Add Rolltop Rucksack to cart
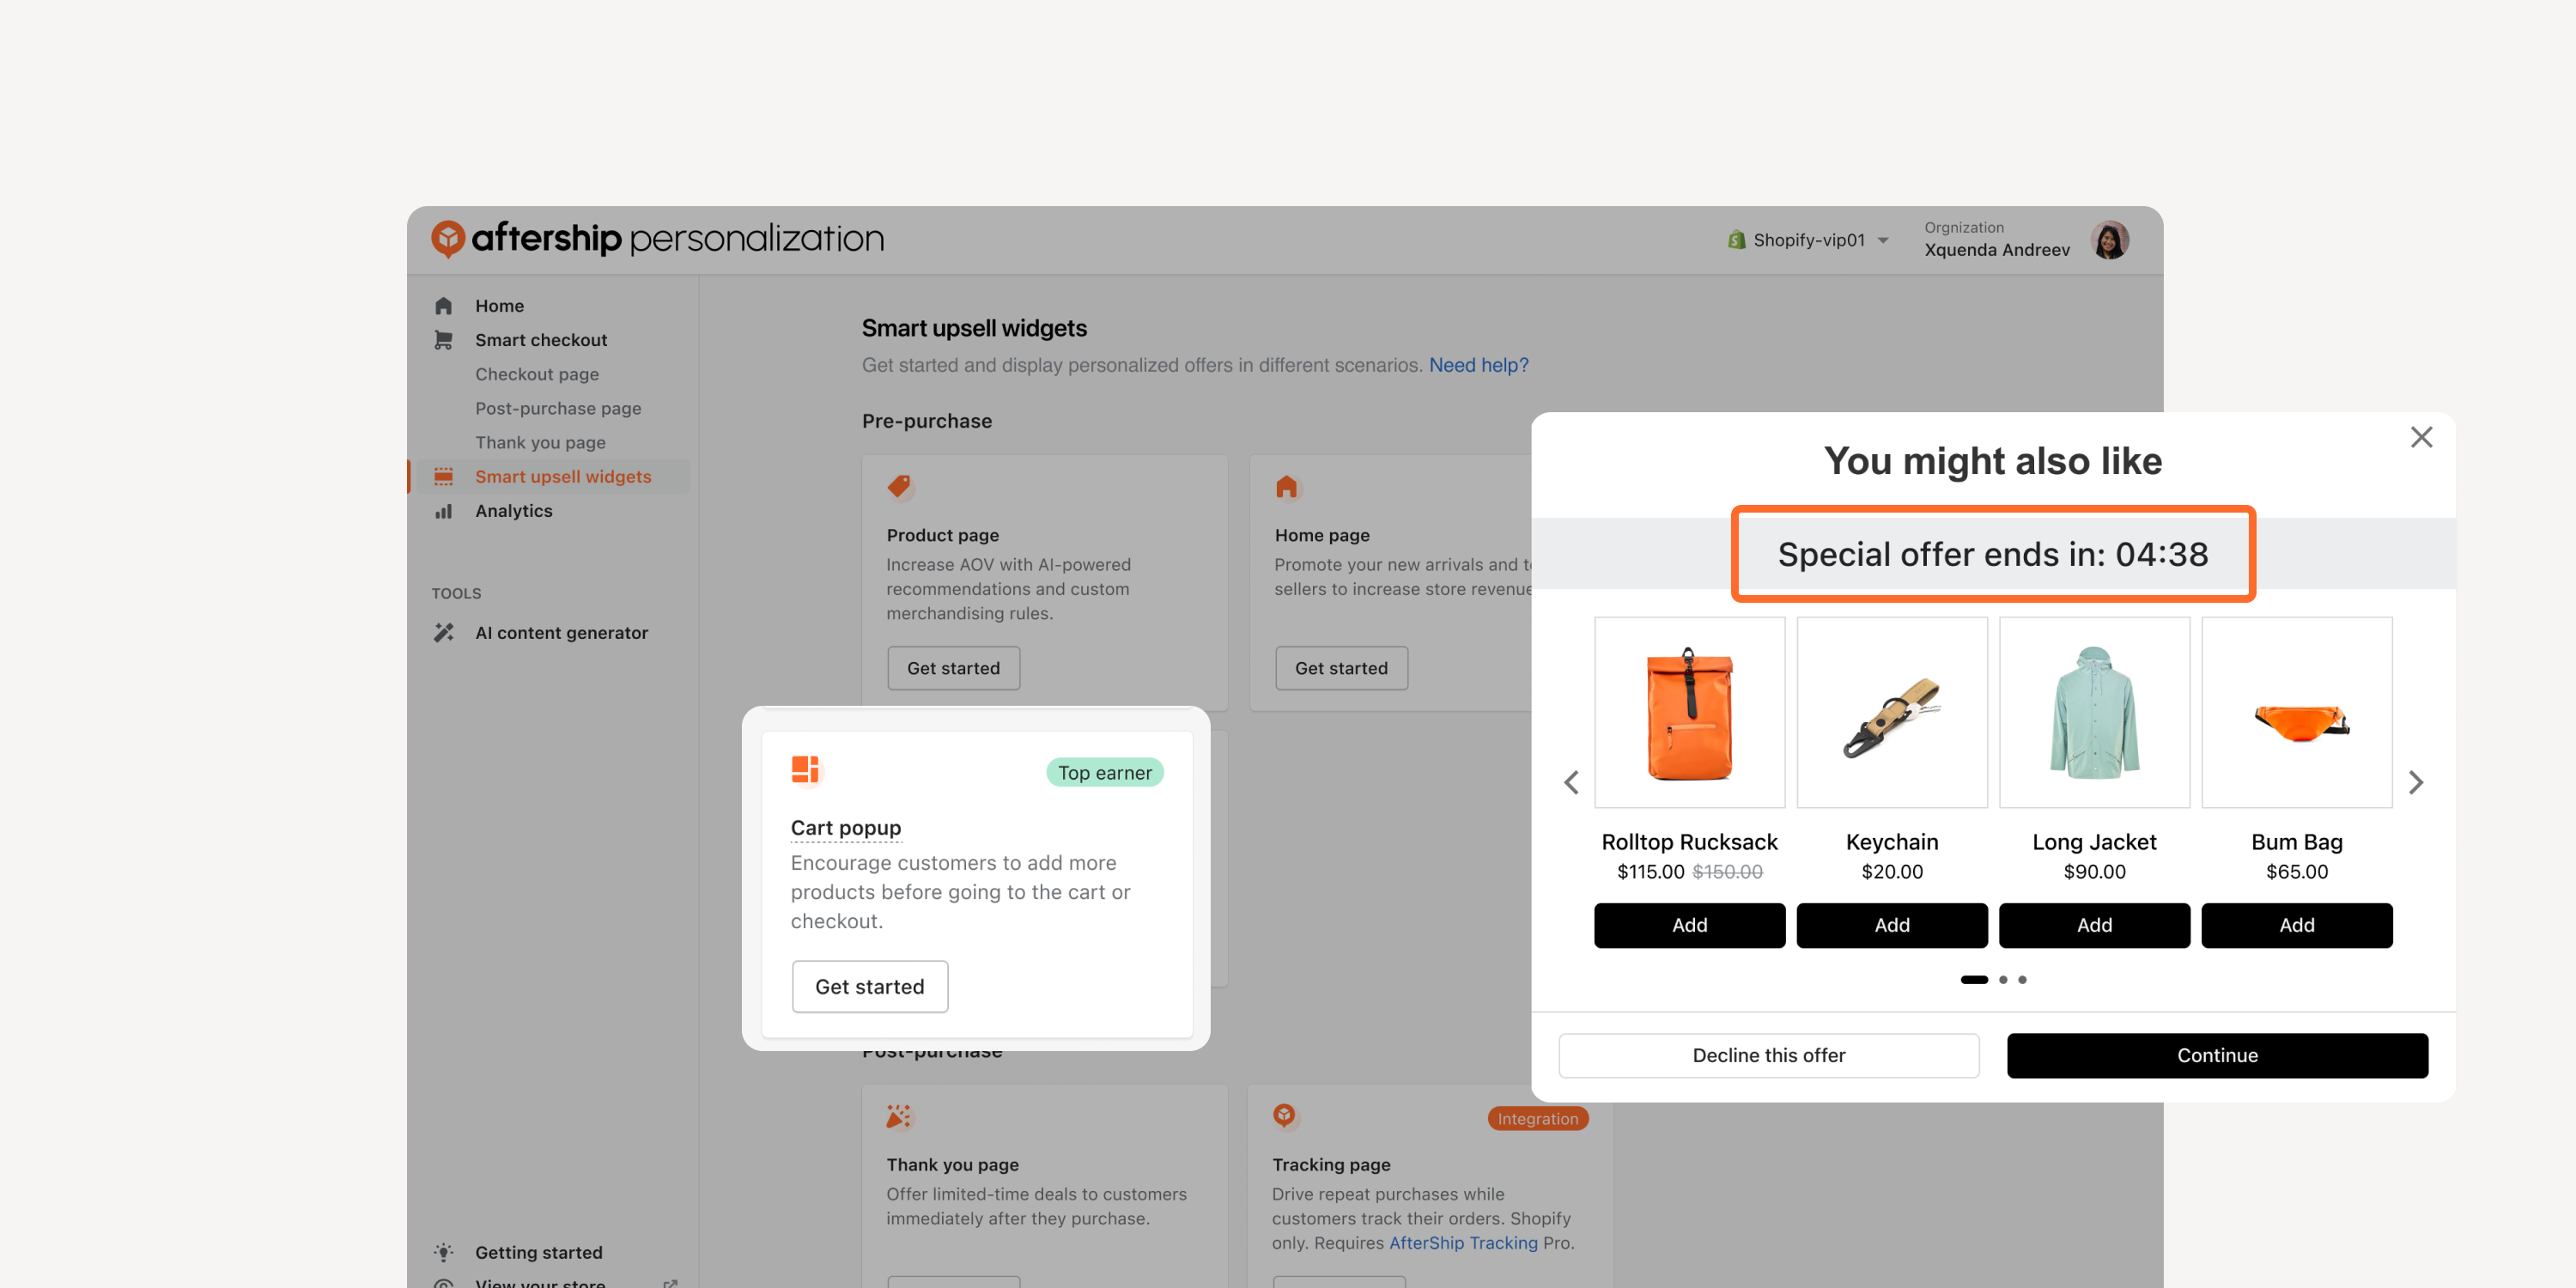This screenshot has height=1288, width=2576. coord(1689,925)
